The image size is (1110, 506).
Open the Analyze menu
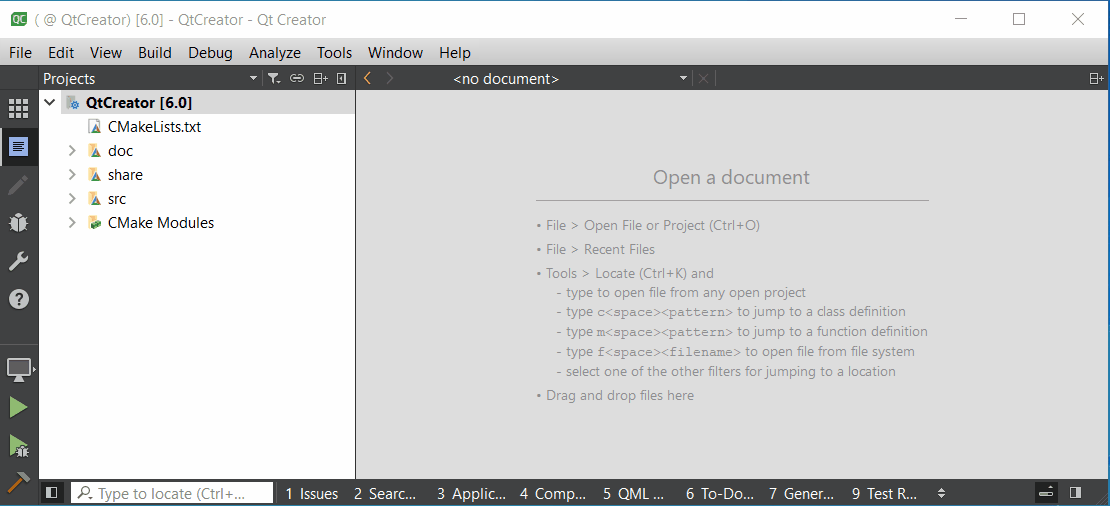pos(274,52)
